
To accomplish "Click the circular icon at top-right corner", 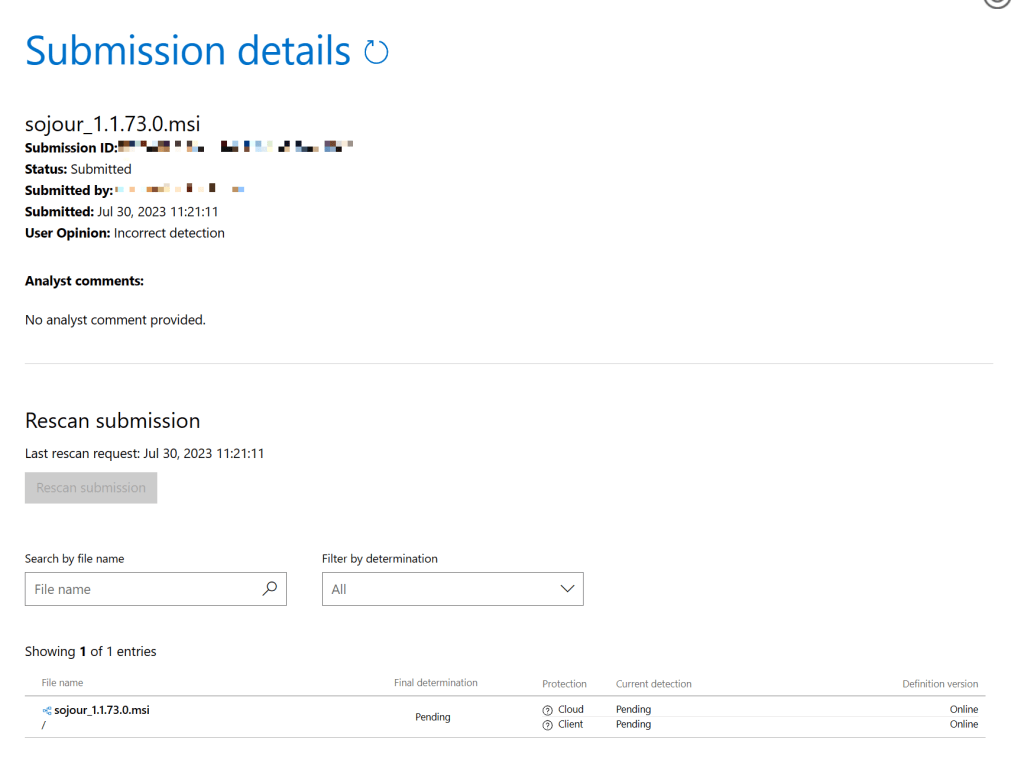I will pos(997,3).
